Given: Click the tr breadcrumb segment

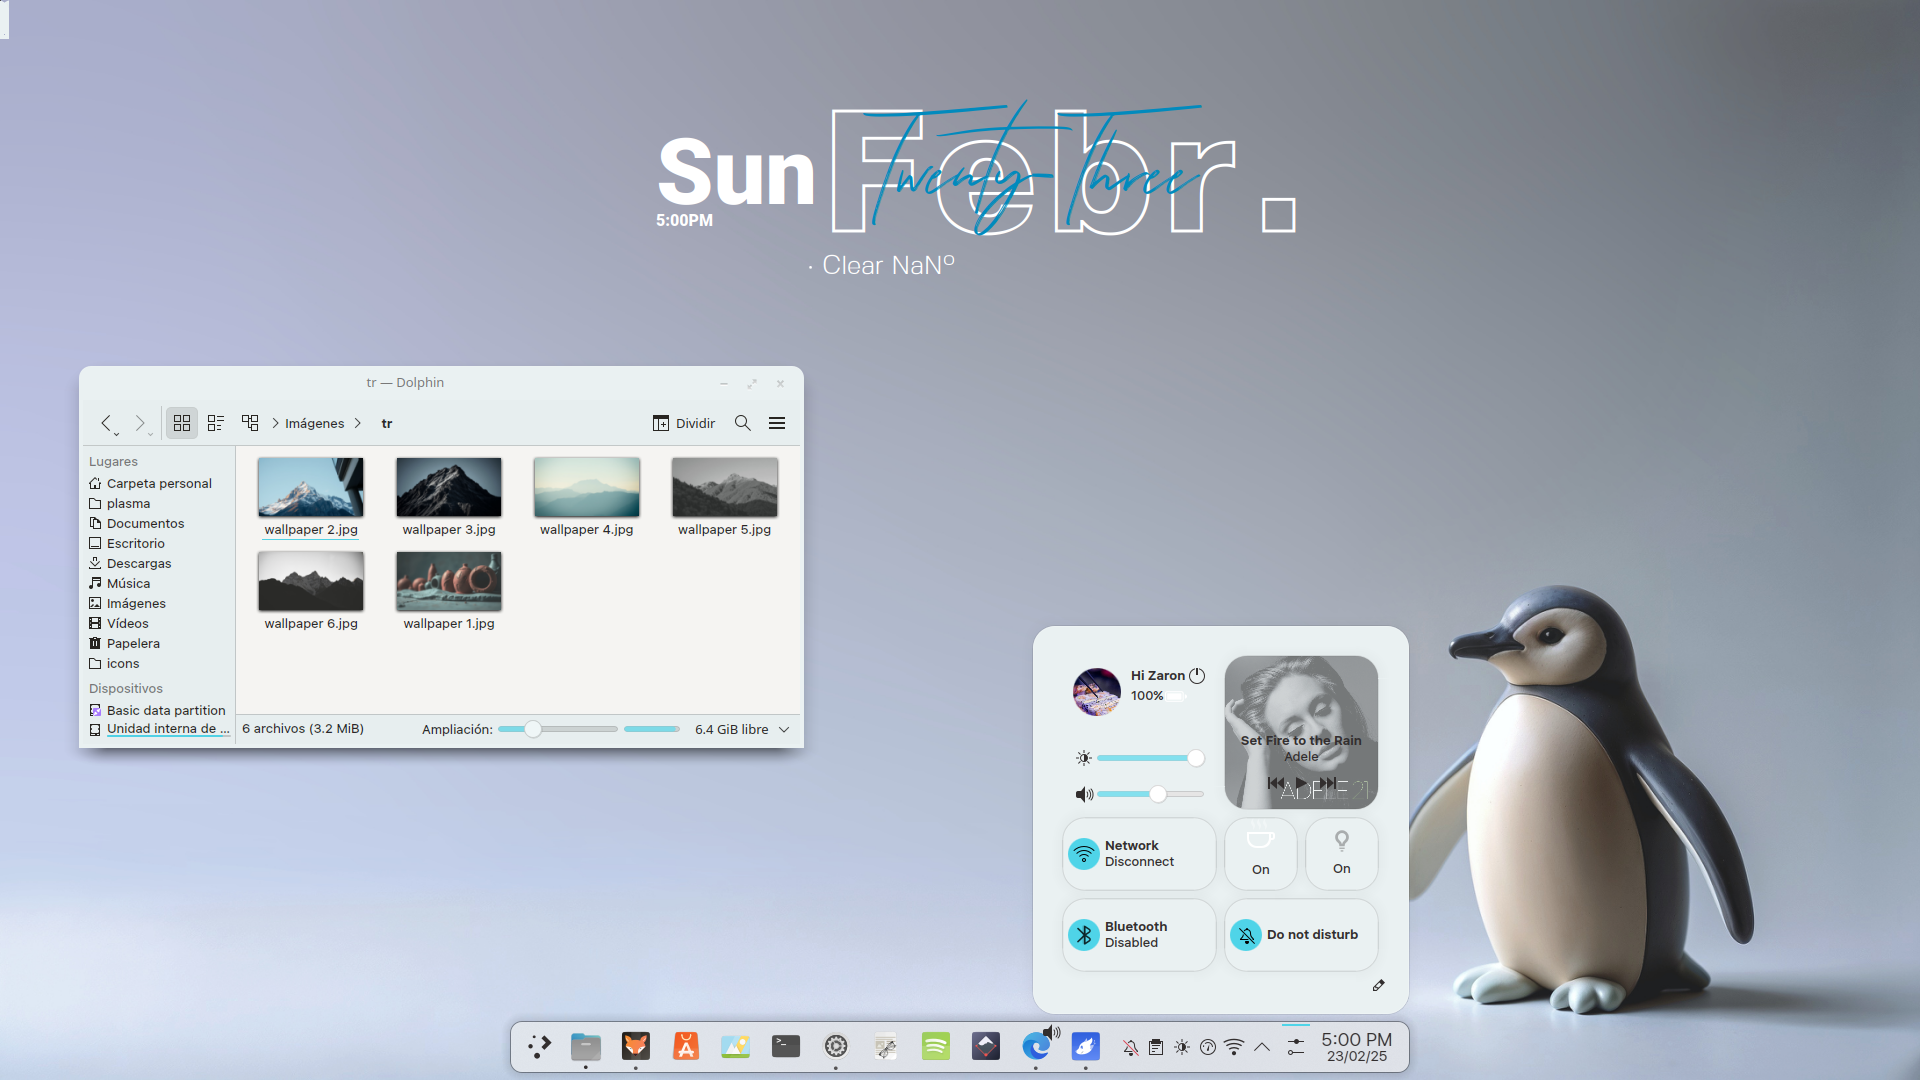Looking at the screenshot, I should pyautogui.click(x=387, y=423).
